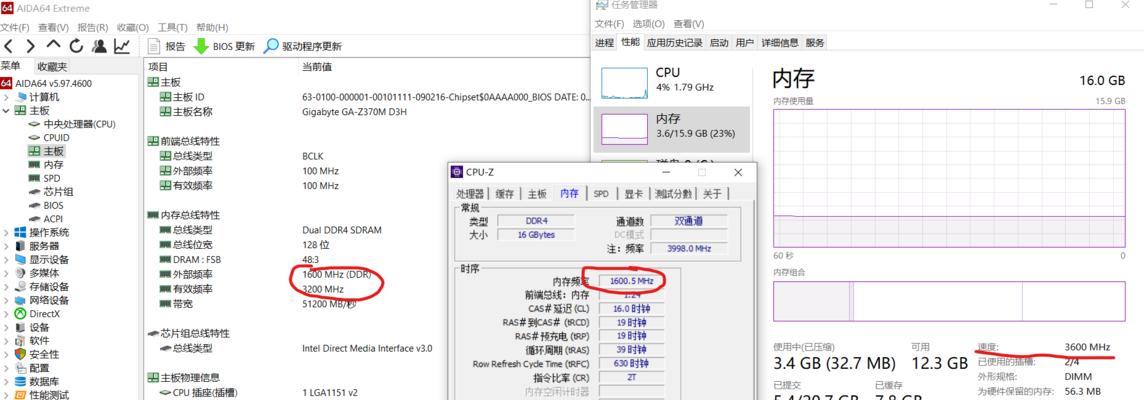
Task: Click the 51200 MB/秒 bandwidth value
Action: click(x=329, y=304)
